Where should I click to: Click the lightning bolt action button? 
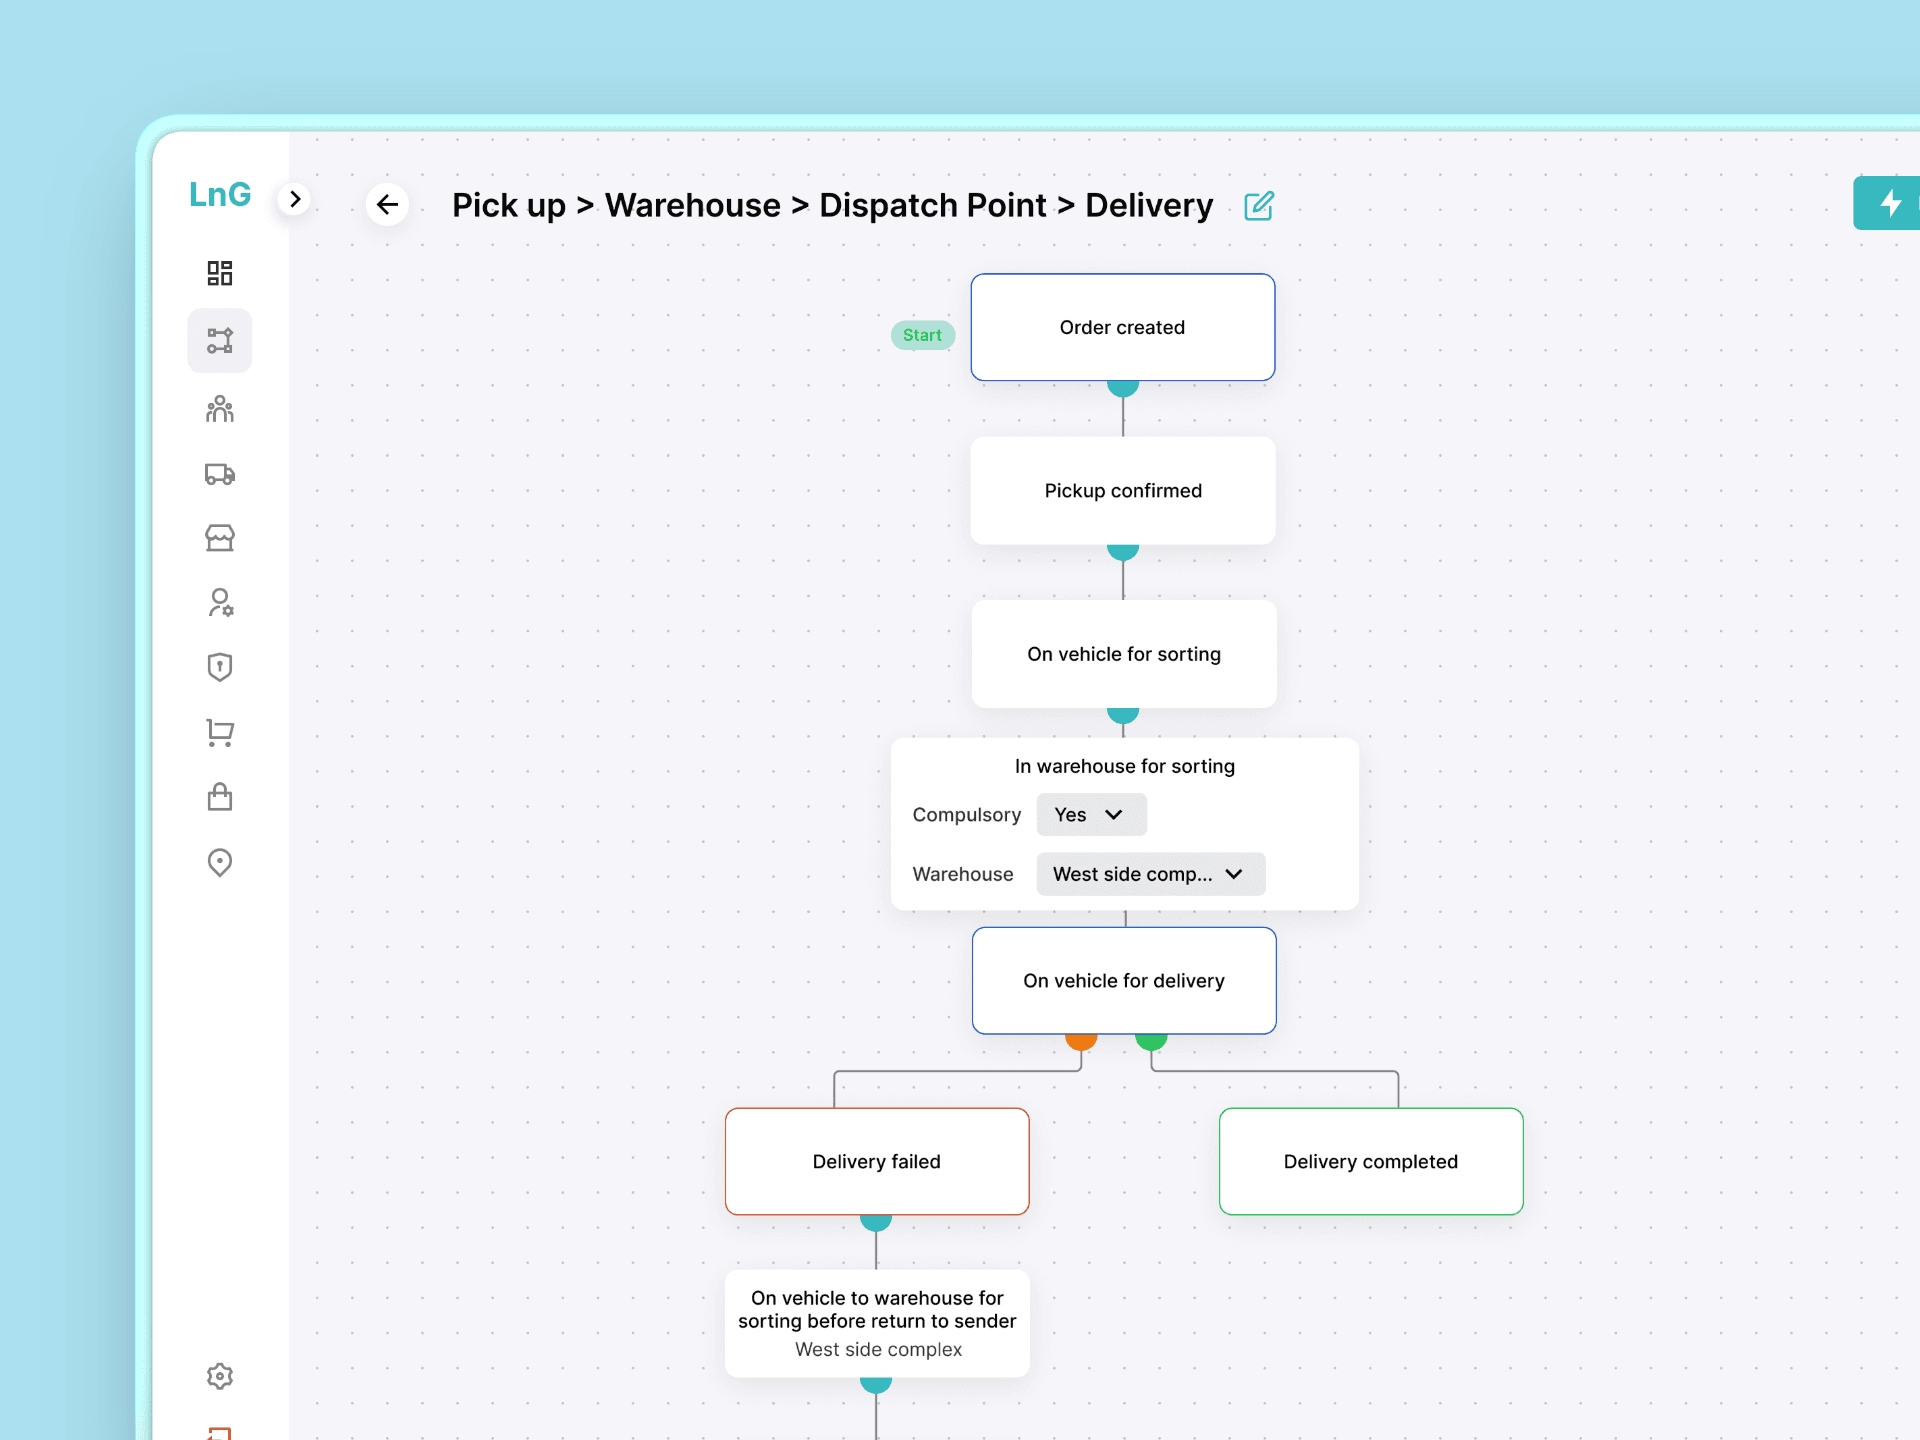pyautogui.click(x=1889, y=203)
